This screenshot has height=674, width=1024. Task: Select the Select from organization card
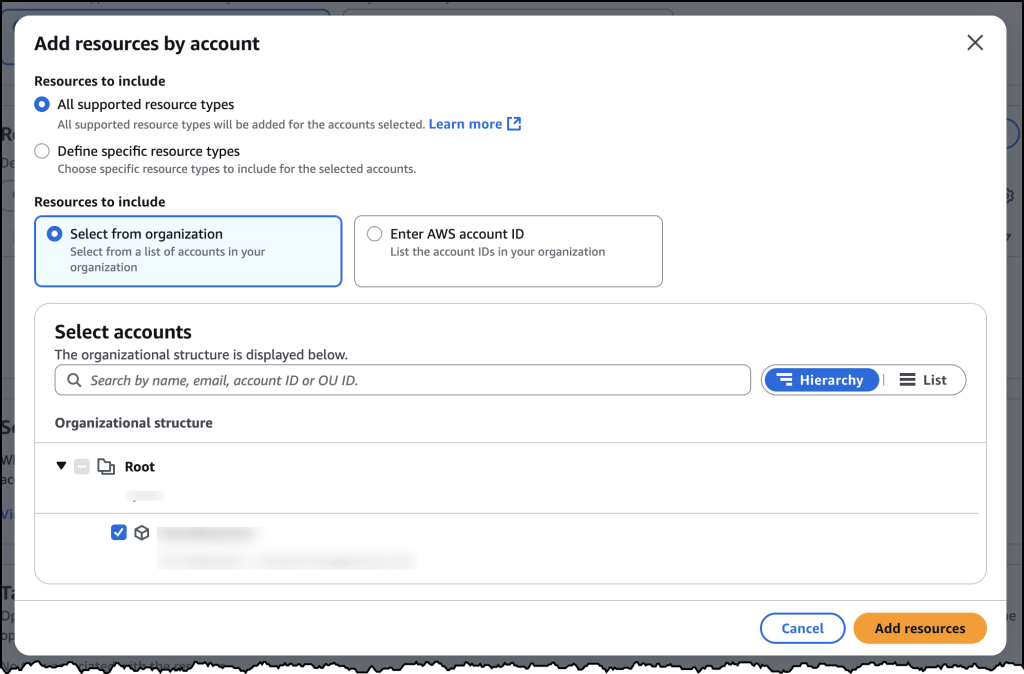[x=188, y=251]
